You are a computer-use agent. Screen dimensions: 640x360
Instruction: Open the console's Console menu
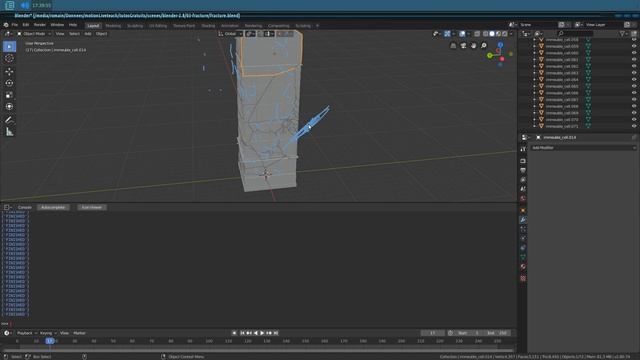click(24, 207)
